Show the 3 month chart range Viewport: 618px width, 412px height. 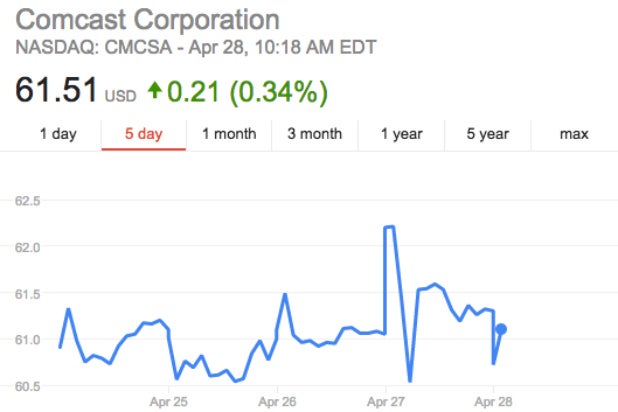pyautogui.click(x=315, y=133)
